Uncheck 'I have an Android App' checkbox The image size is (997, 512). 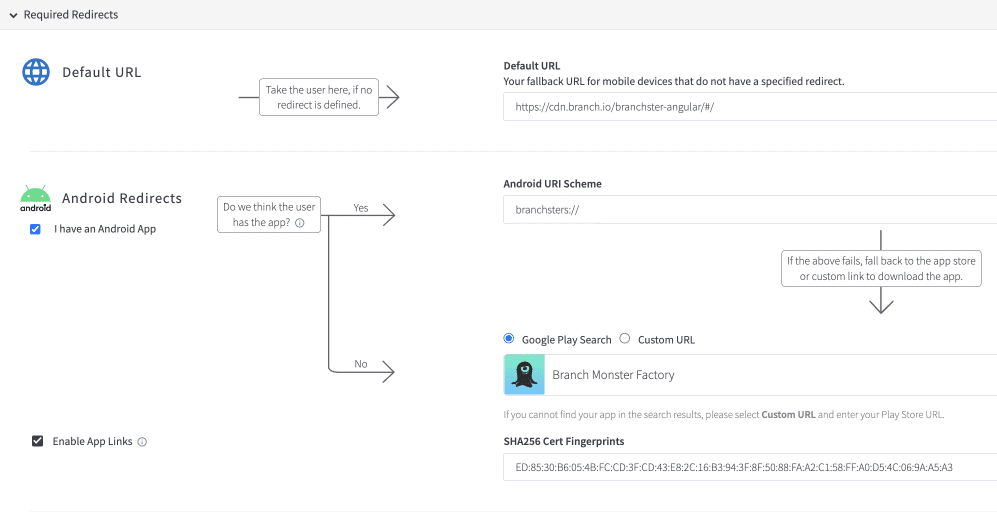36,229
